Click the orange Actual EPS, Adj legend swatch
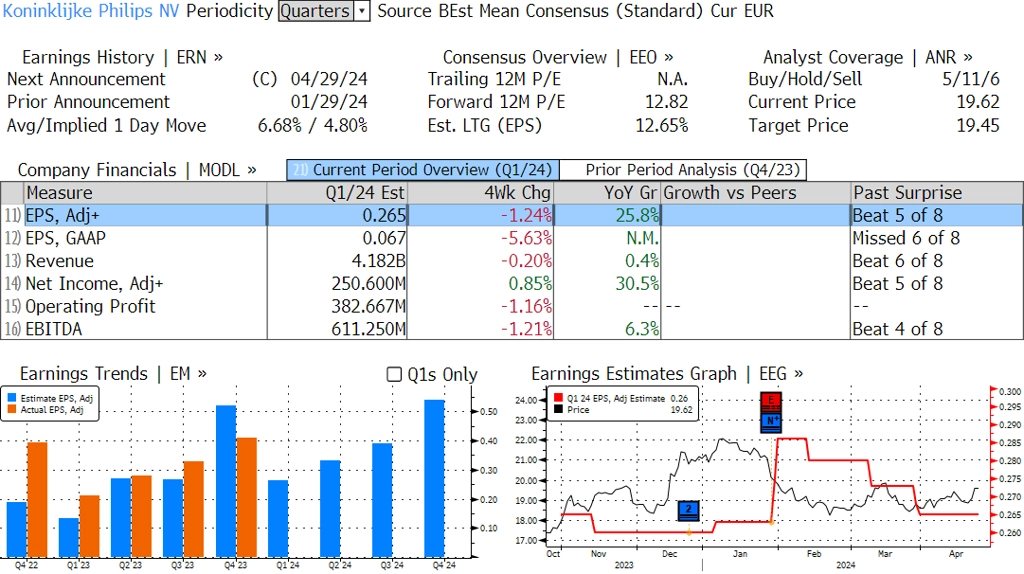 [12, 409]
